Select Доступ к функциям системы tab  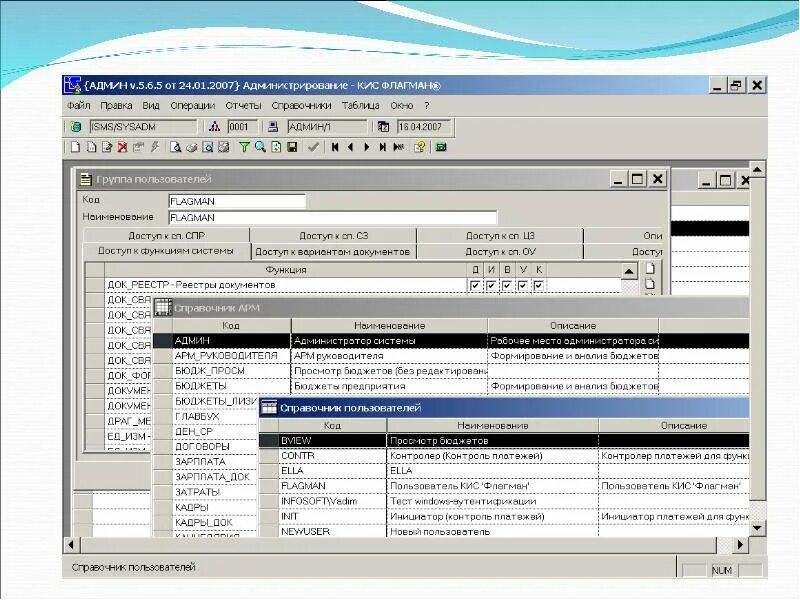[x=166, y=251]
